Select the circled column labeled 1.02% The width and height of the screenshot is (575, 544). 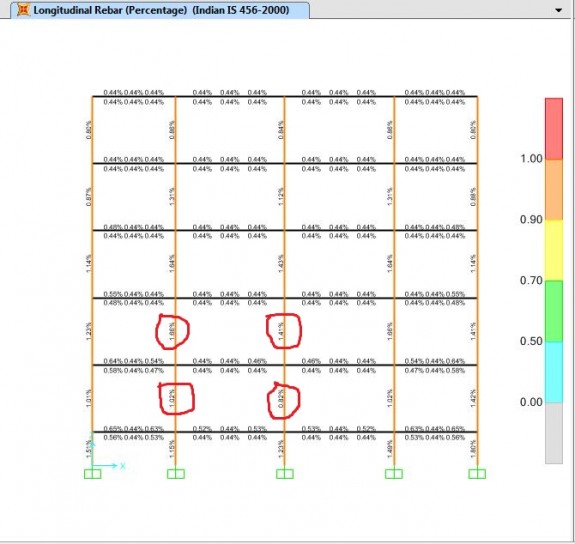tap(176, 398)
